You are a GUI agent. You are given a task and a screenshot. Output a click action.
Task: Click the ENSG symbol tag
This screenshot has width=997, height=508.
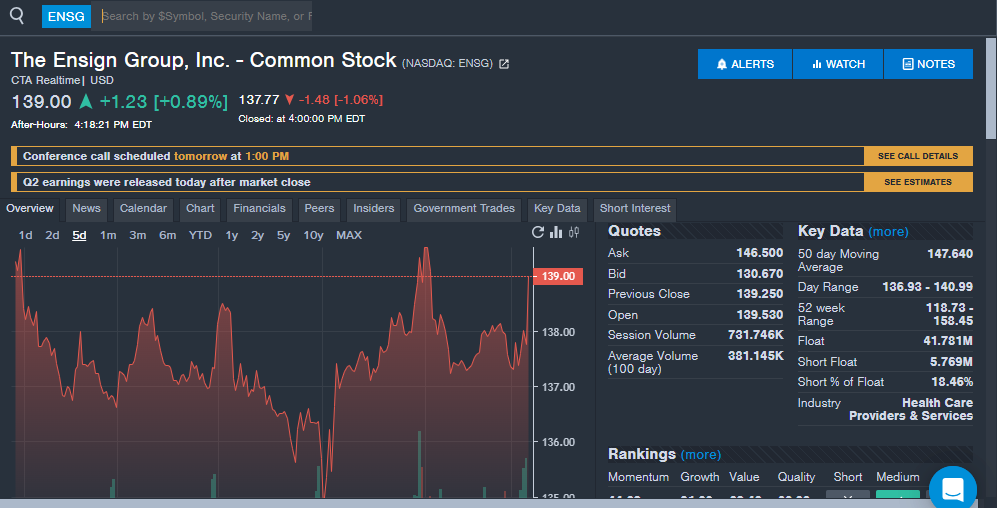click(x=66, y=17)
